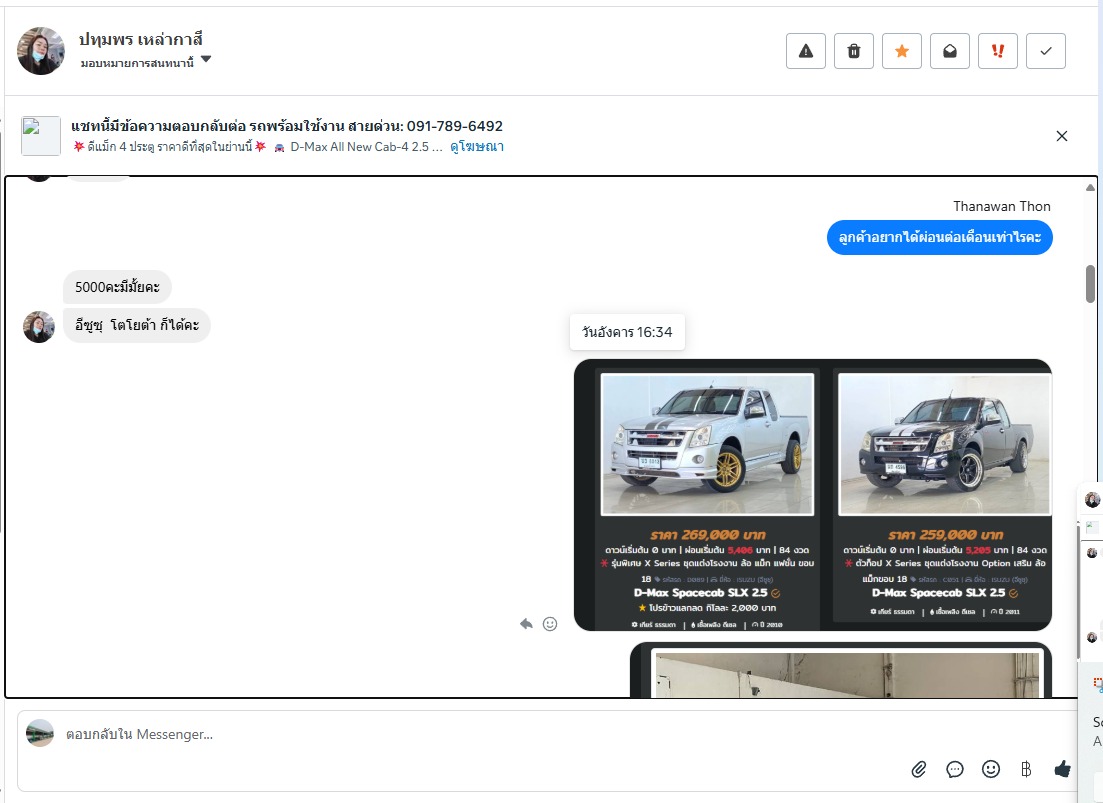Open contact name ปทุมพร เหล่ากาสี
The width and height of the screenshot is (1103, 803).
point(141,39)
